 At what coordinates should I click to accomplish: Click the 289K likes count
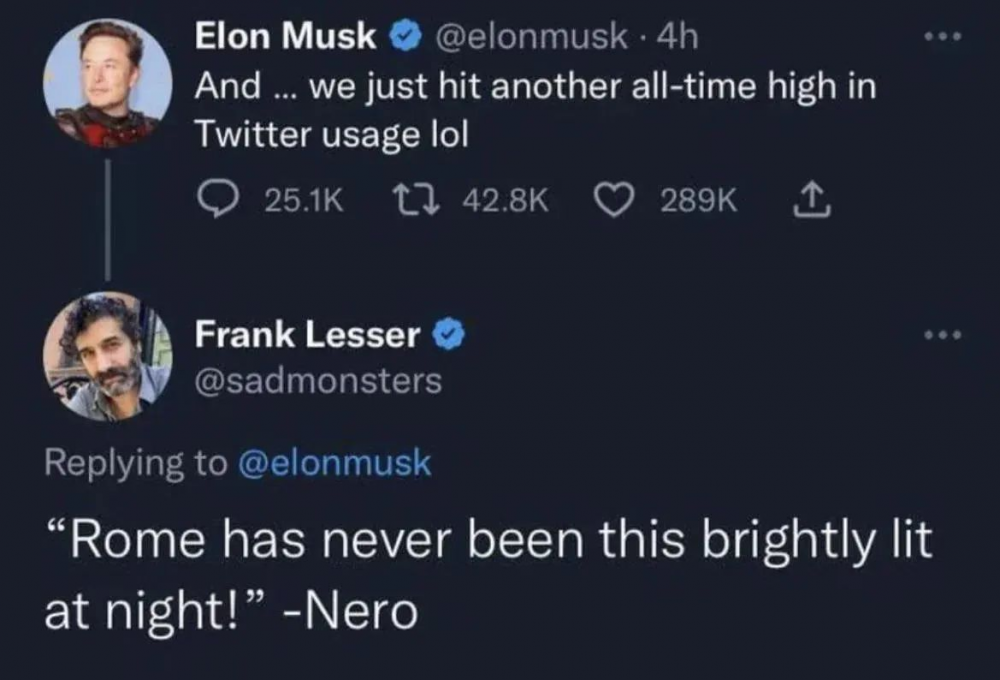tap(699, 203)
